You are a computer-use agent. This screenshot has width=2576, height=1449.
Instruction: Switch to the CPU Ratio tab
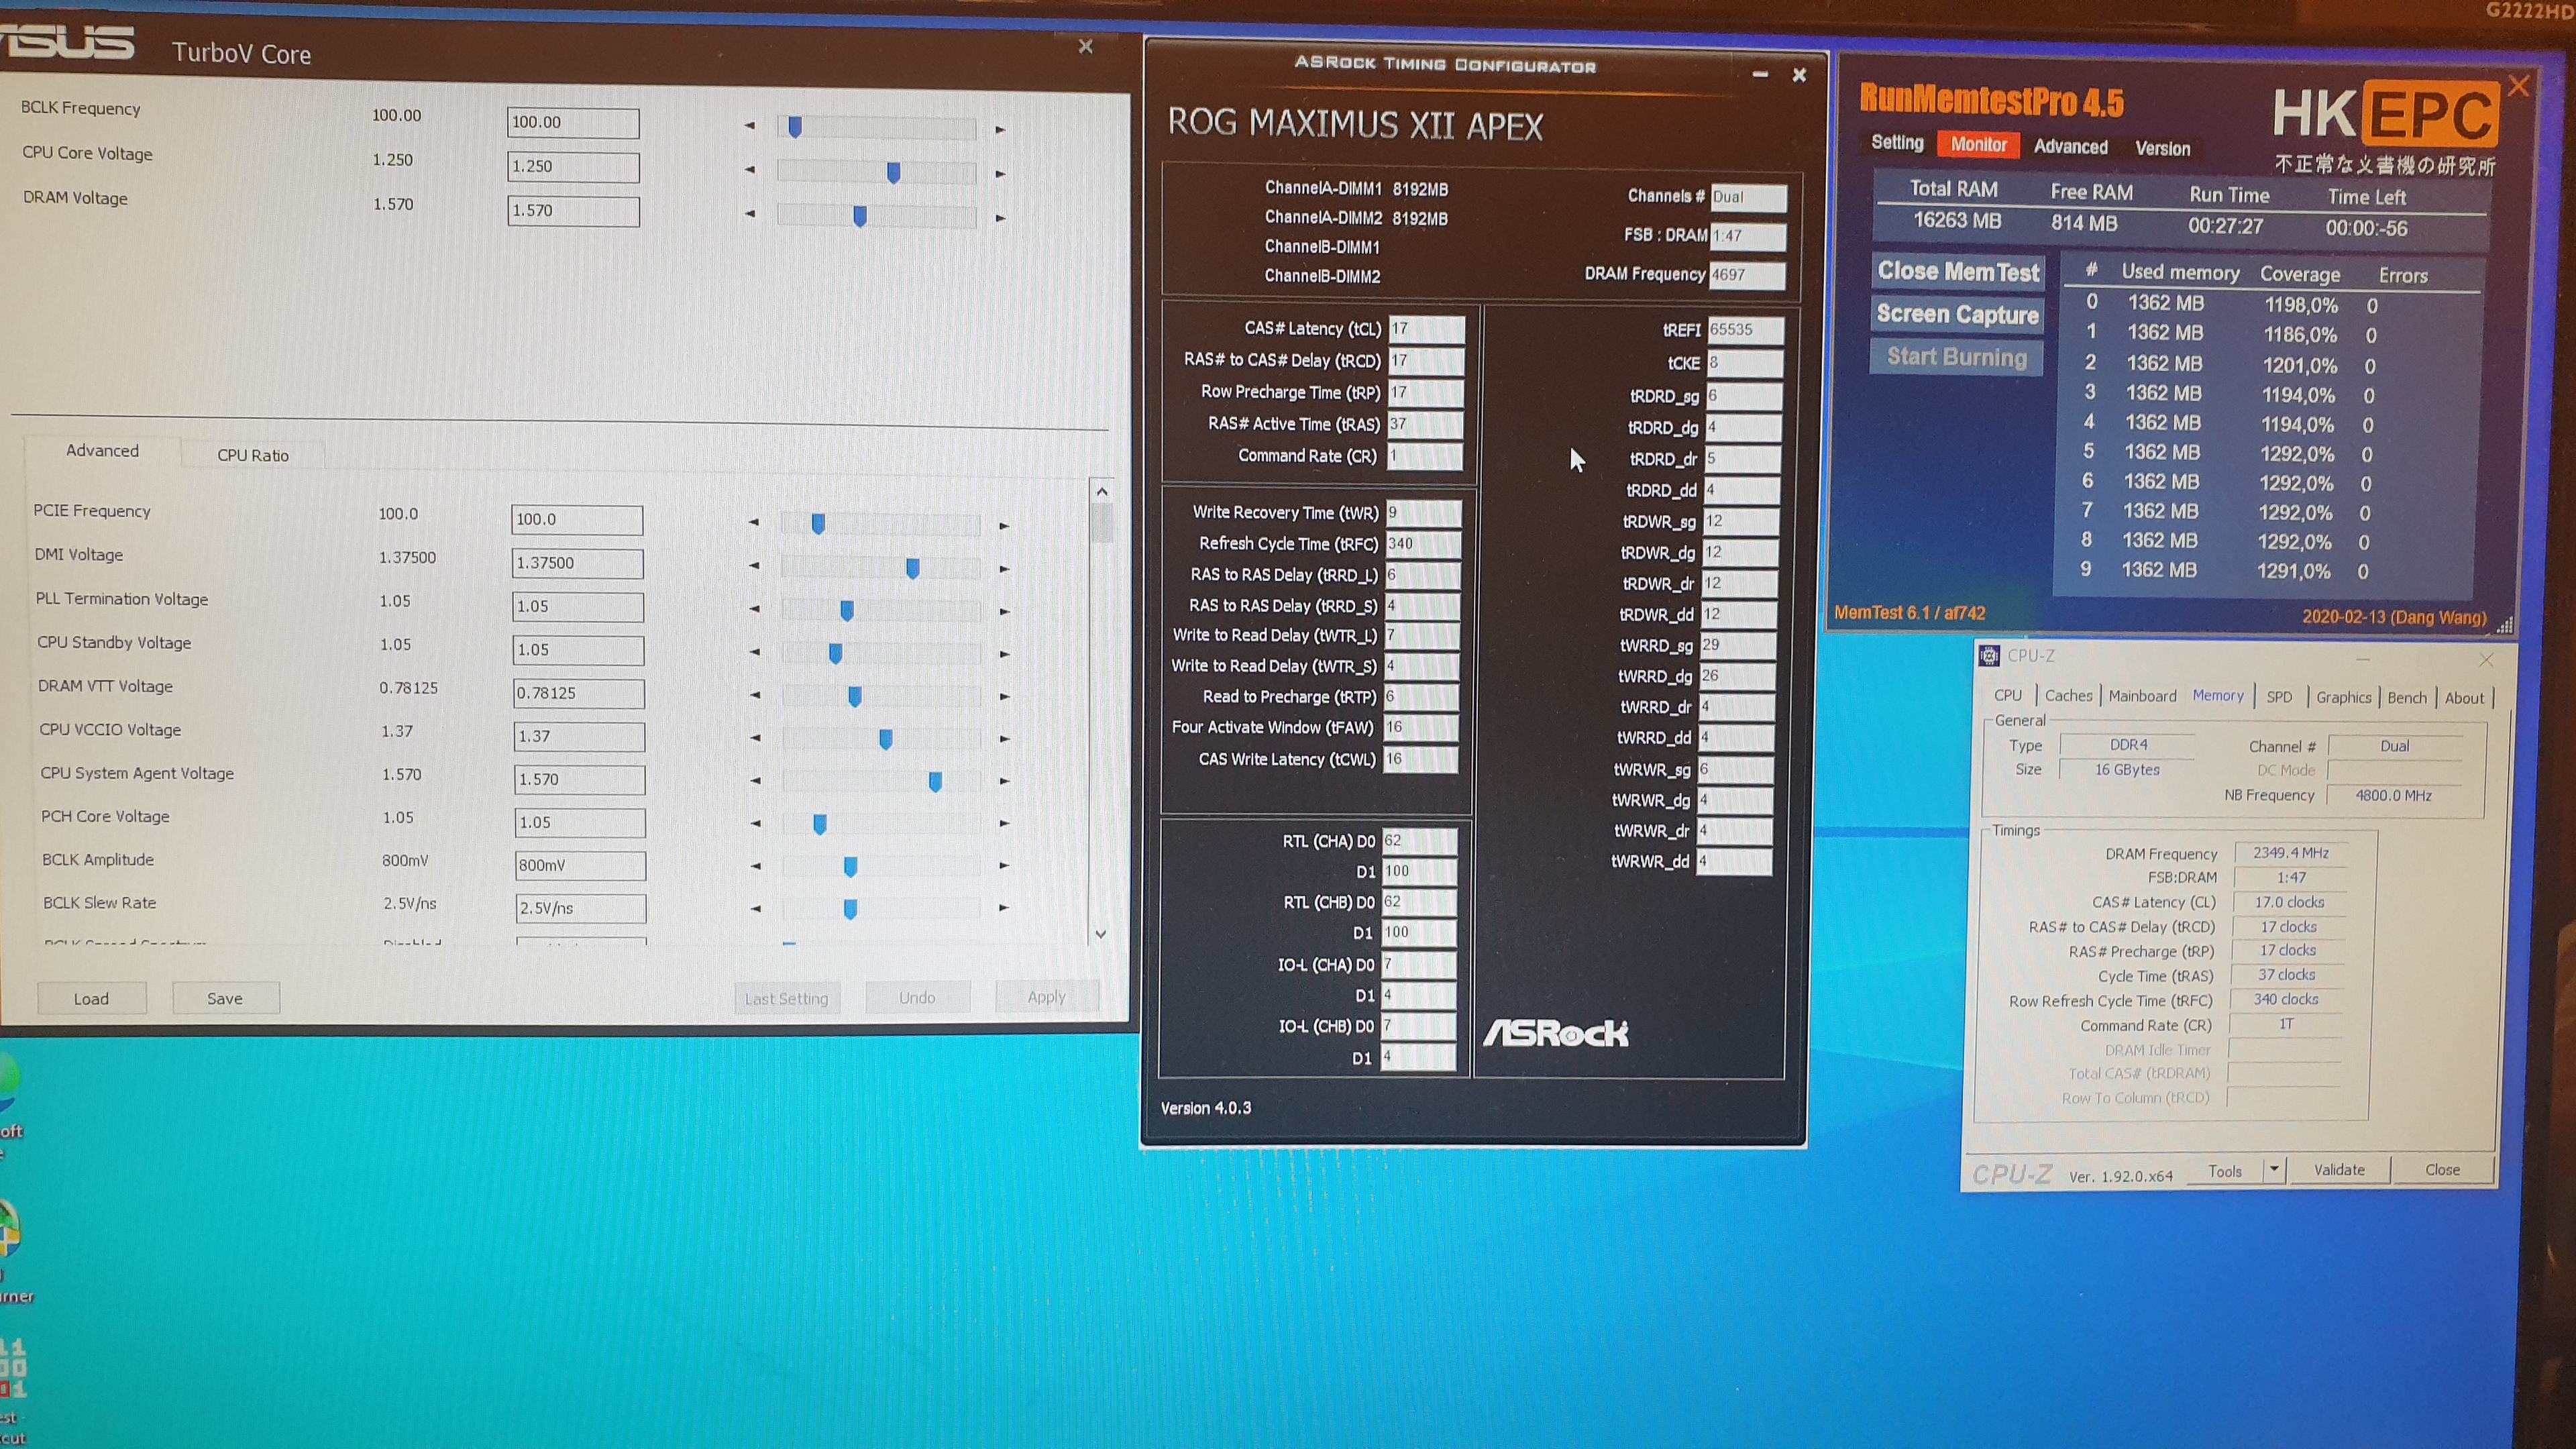[253, 455]
